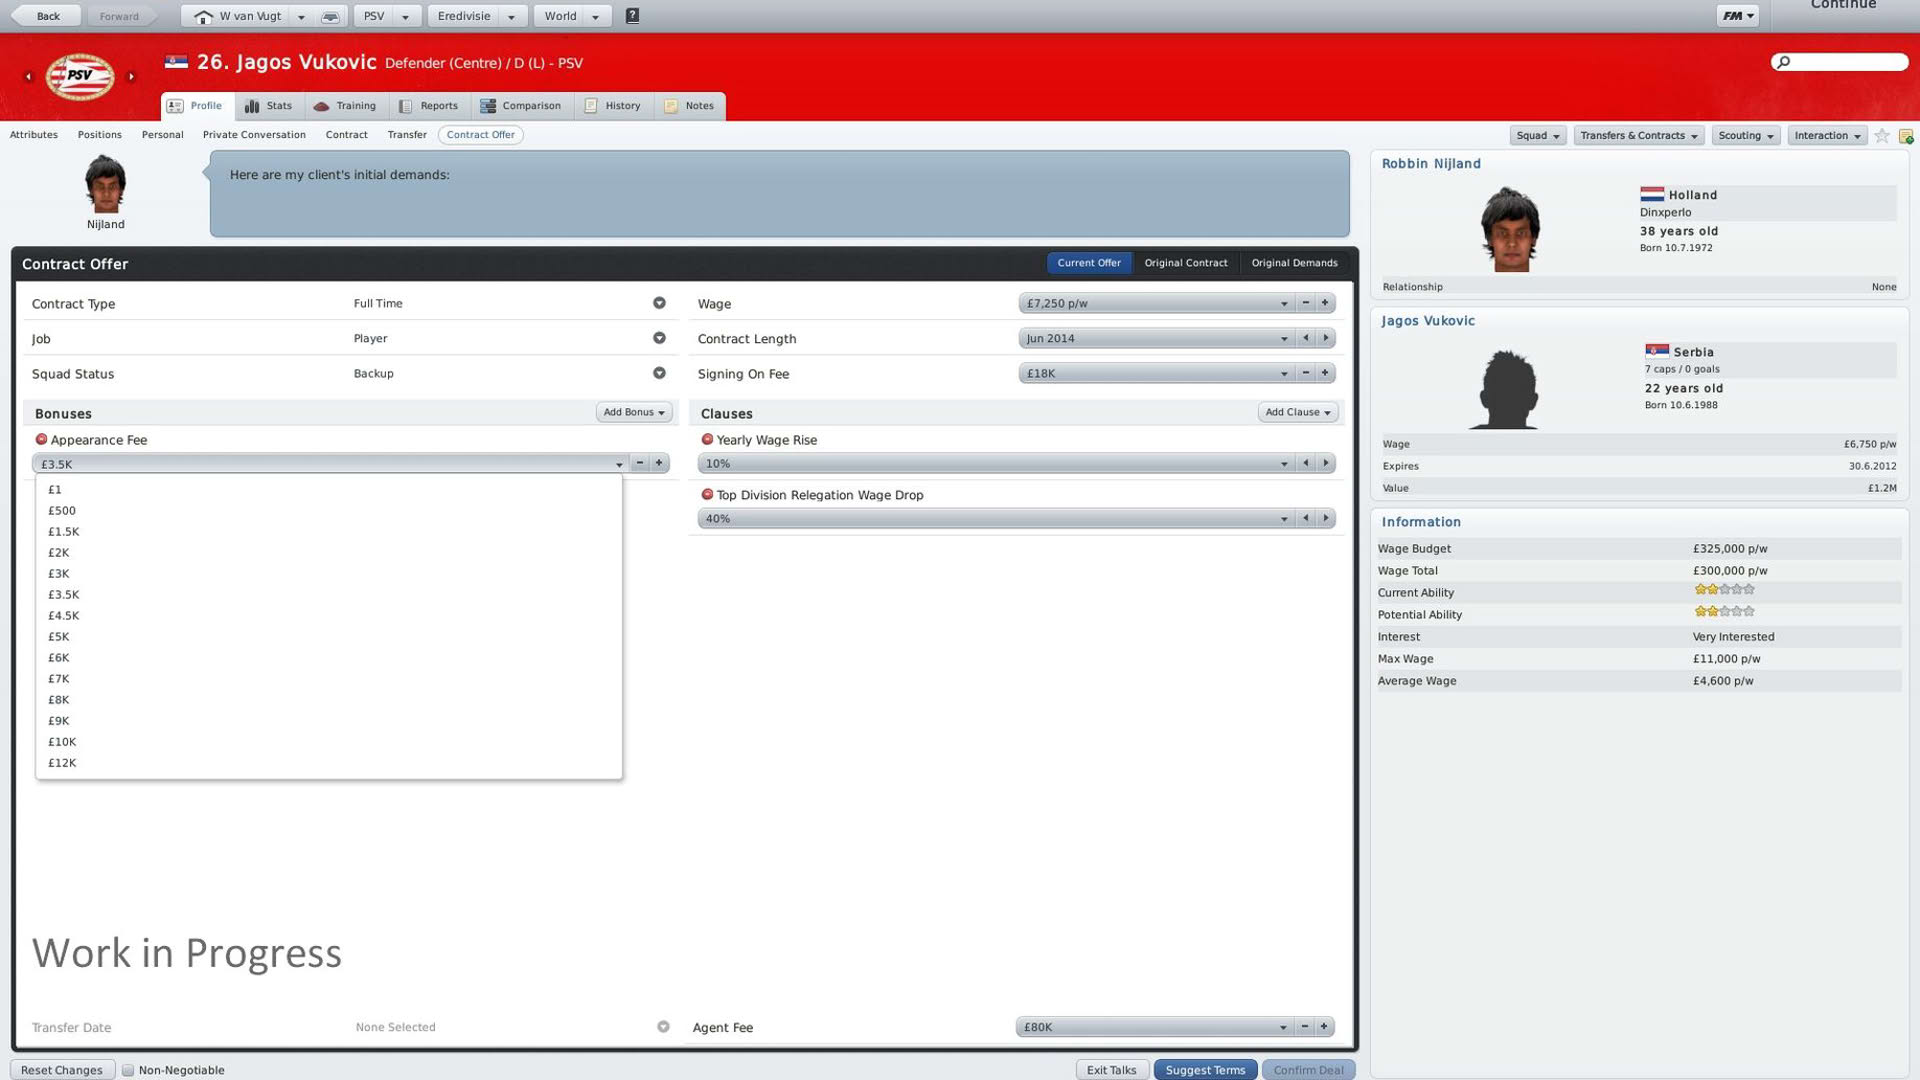Click the team bus icon in top bar
The height and width of the screenshot is (1080, 1920).
coord(330,17)
